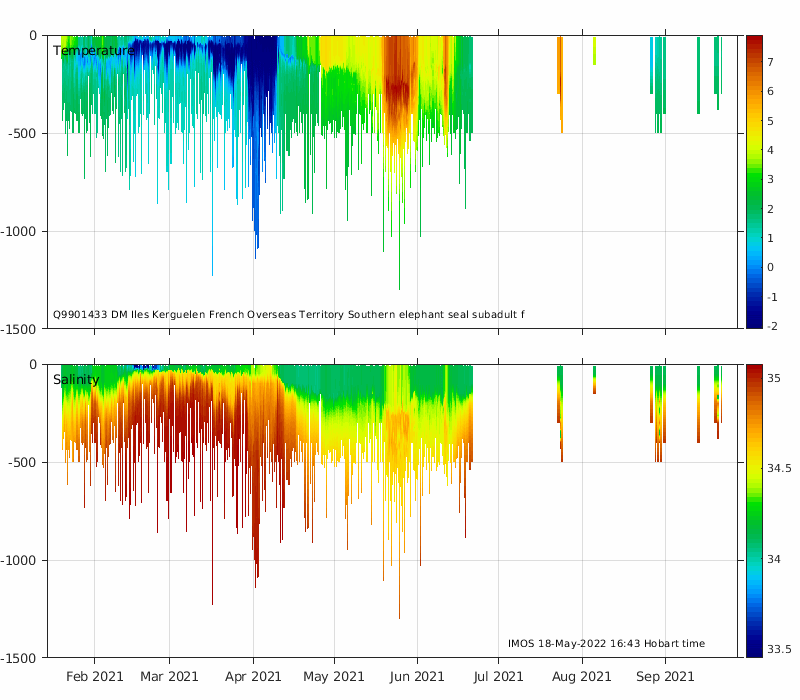Click the Sep 2021 x-axis label

pos(665,677)
